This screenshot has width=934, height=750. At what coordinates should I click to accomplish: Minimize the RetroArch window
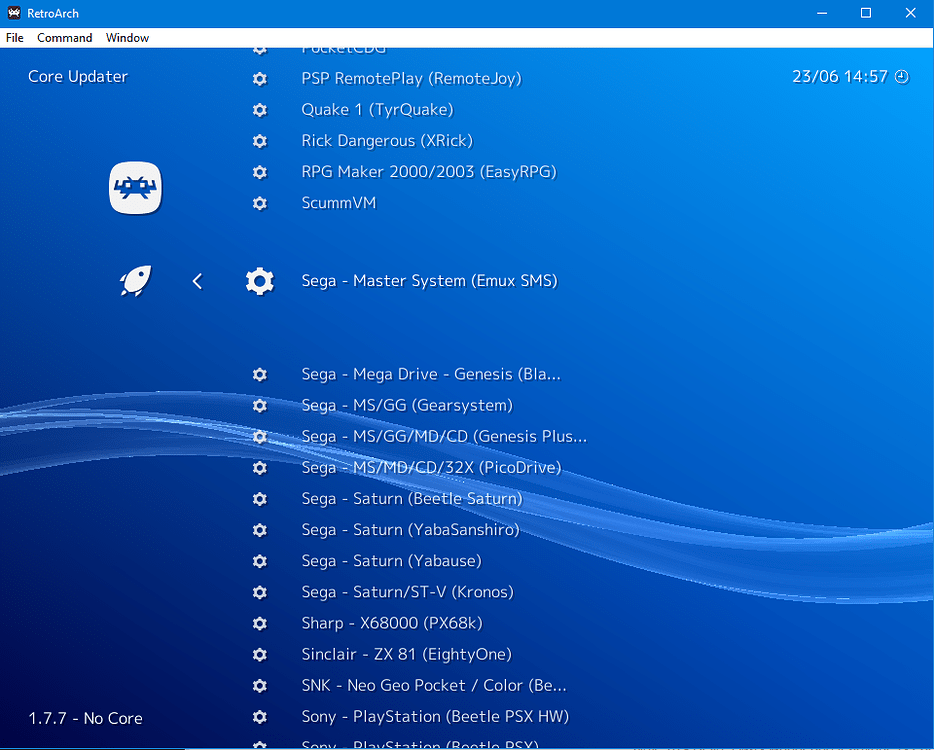[822, 13]
